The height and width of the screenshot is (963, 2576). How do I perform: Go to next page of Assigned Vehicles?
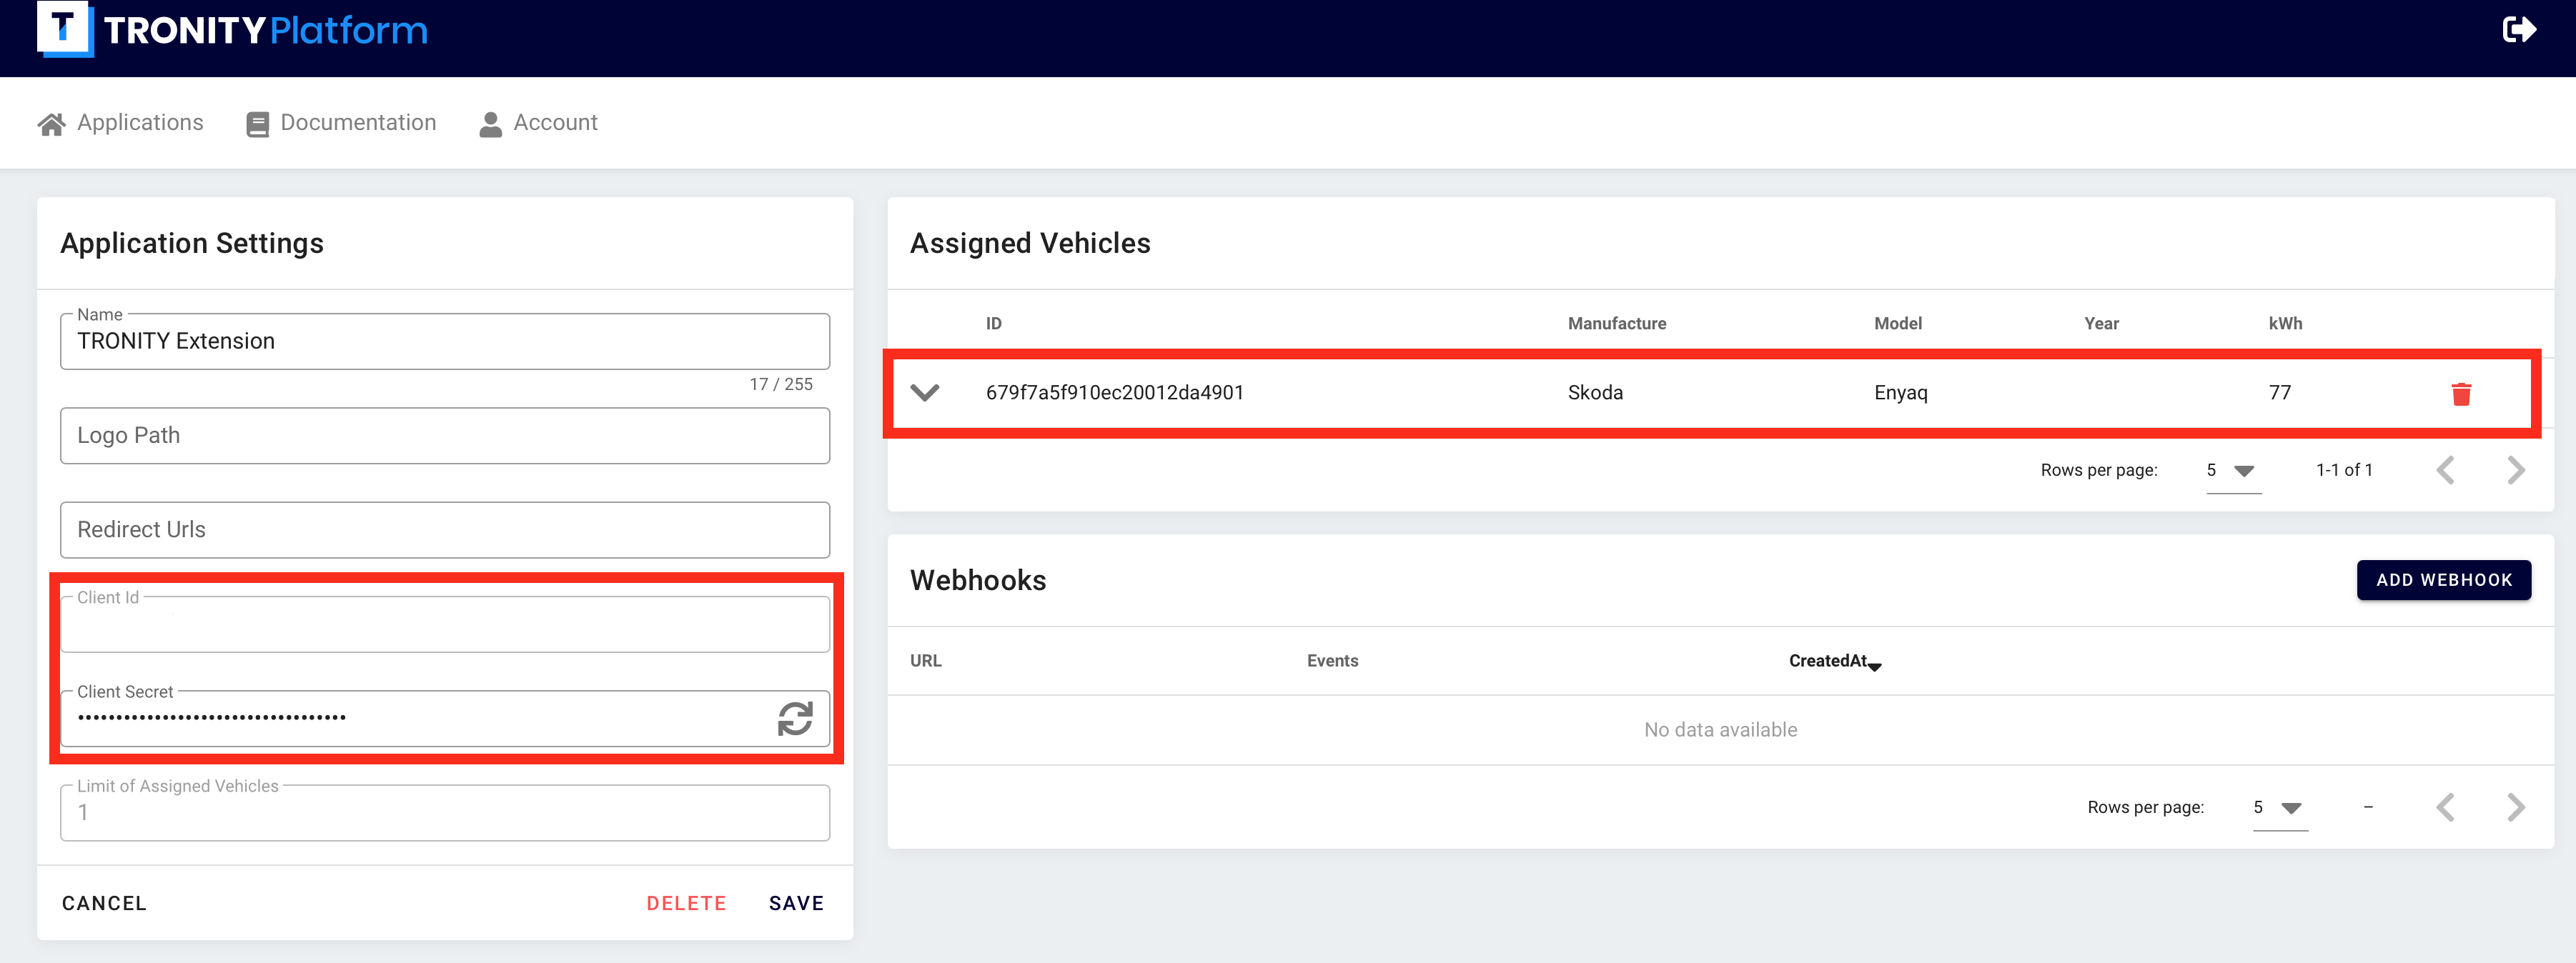[2516, 470]
